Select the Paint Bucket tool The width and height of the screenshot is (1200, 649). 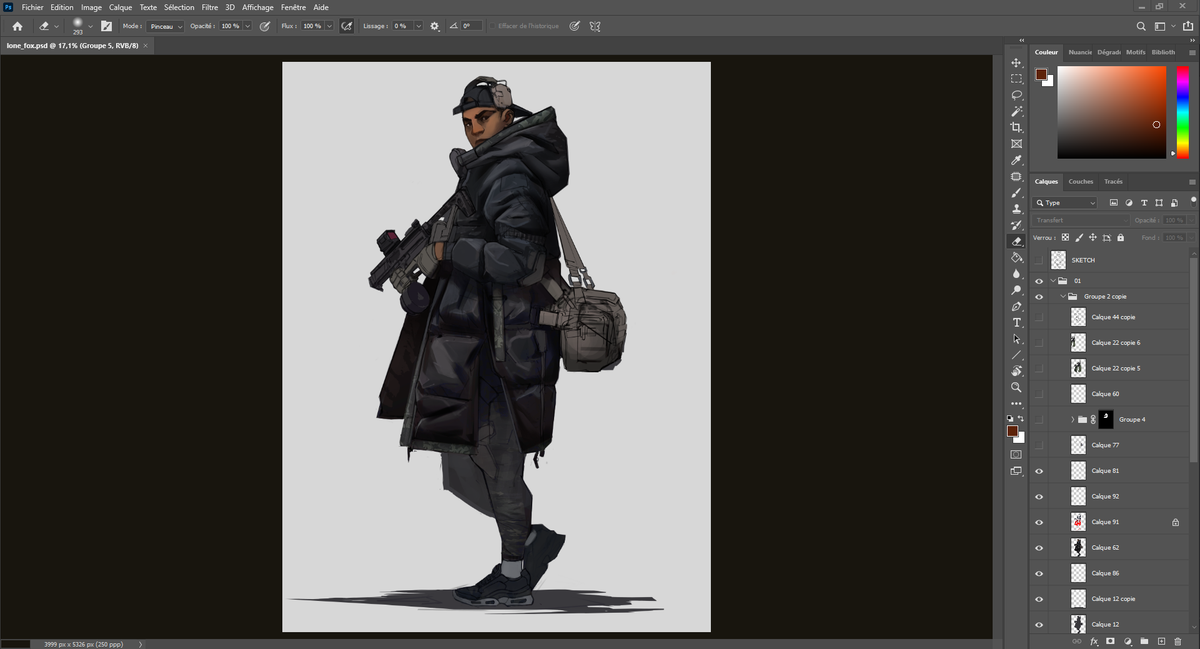point(1017,257)
